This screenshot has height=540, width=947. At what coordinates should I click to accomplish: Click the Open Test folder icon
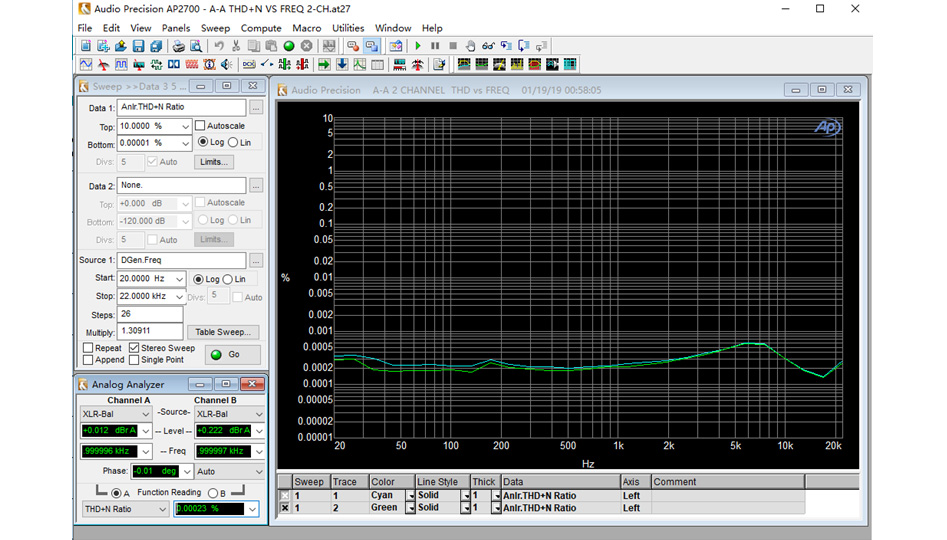[x=121, y=46]
